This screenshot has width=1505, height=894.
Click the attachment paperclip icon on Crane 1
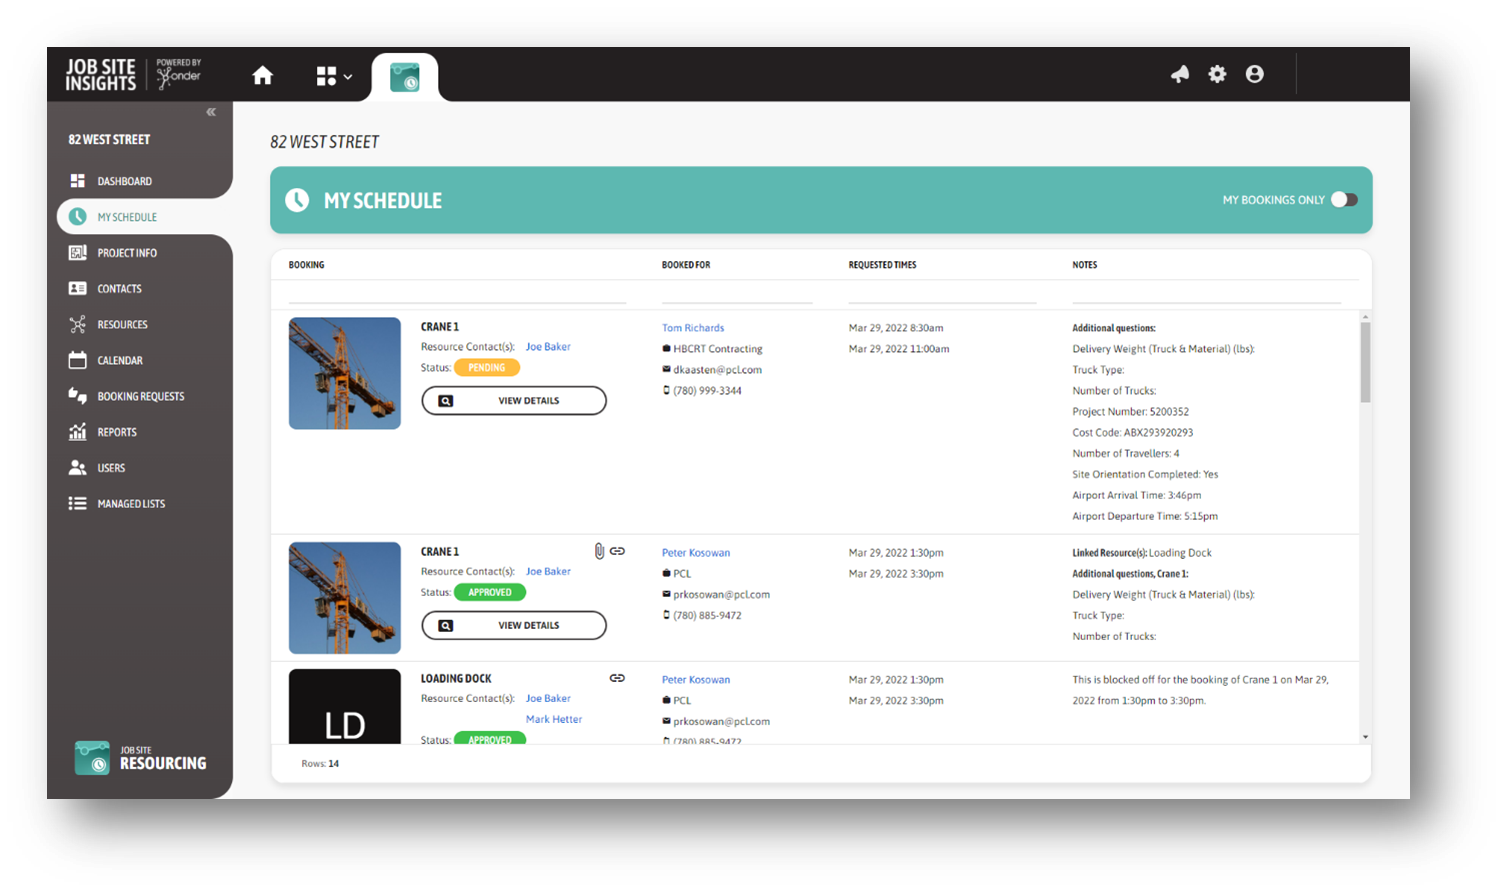599,551
